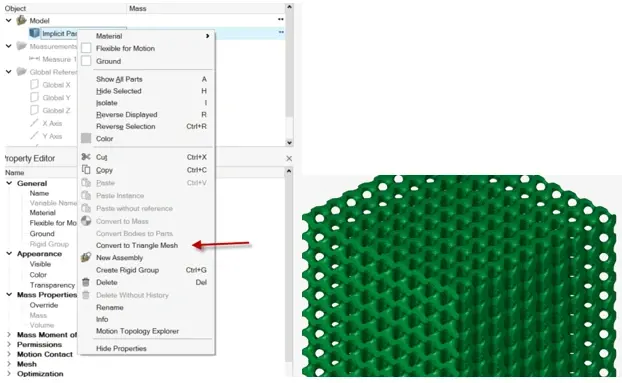Click the Global Reference folder icon

pyautogui.click(x=21, y=72)
